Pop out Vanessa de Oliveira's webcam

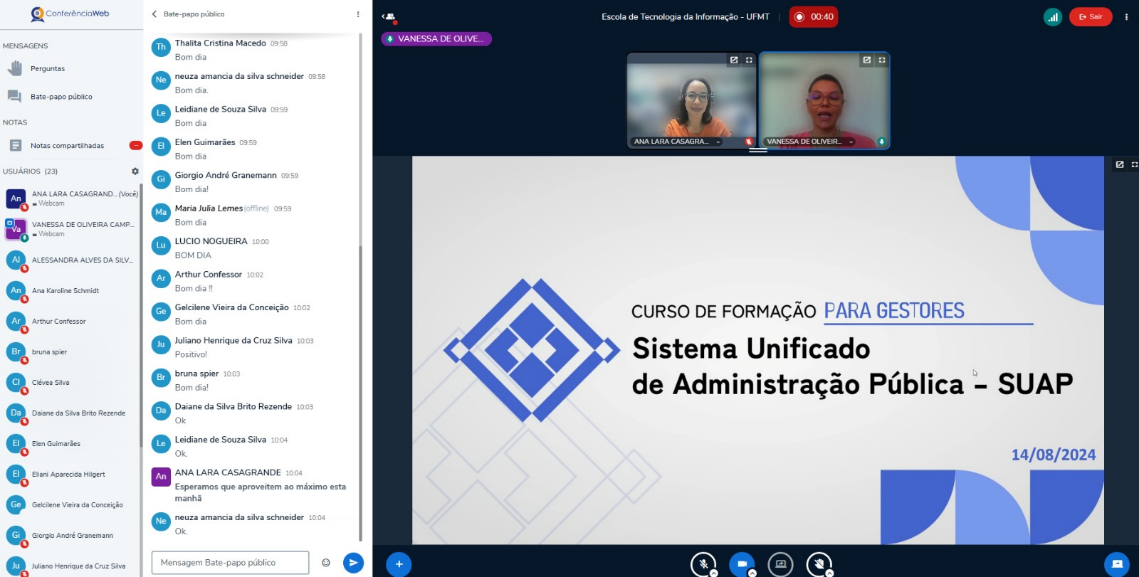click(867, 60)
